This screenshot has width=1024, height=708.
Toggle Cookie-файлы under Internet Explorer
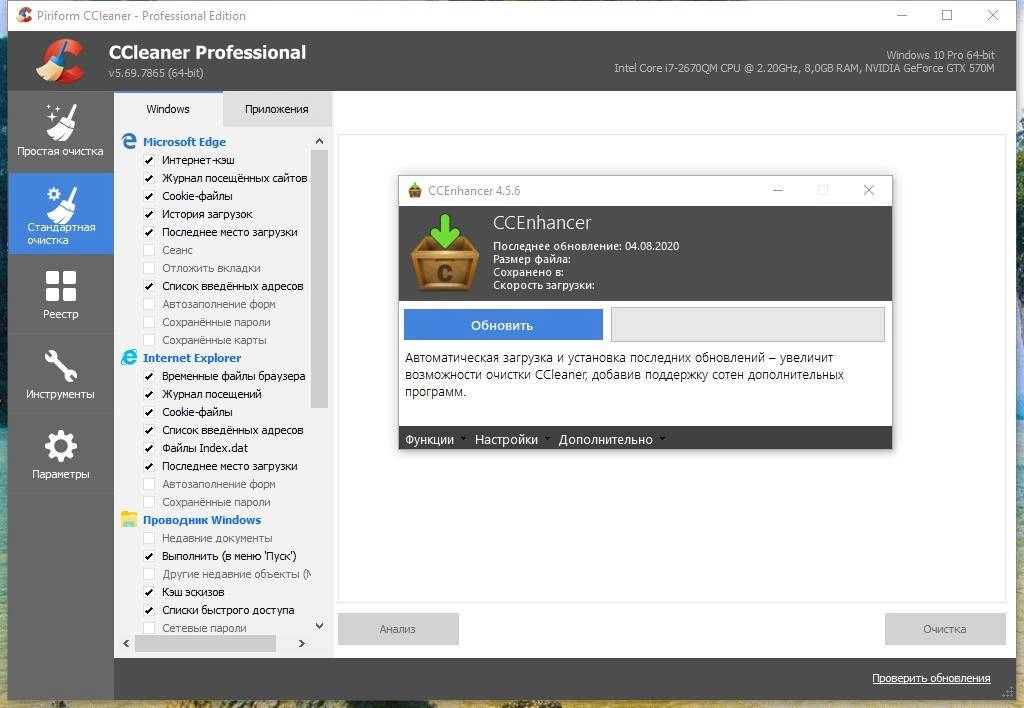[149, 412]
